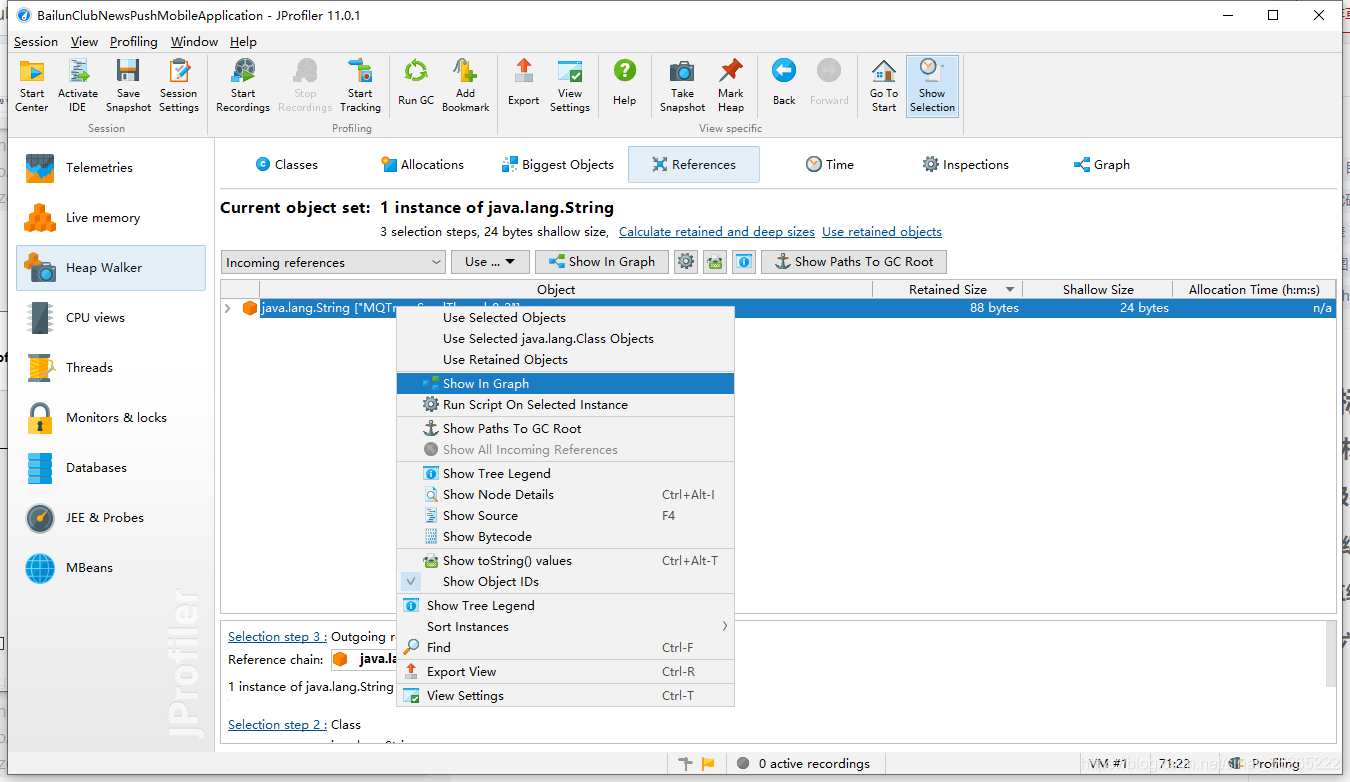Choose Export View in context menu

click(x=565, y=671)
